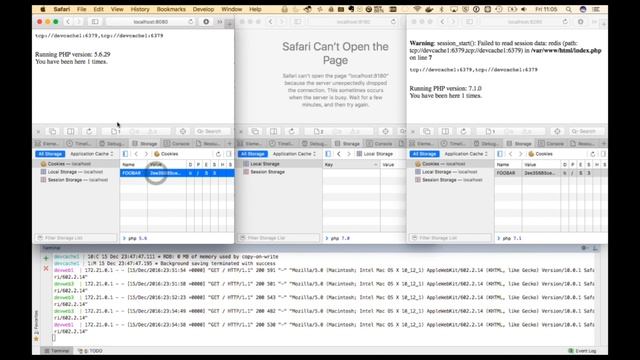640x360 pixels.
Task: Switch to Elements tab in right inspector
Action: tap(422, 144)
